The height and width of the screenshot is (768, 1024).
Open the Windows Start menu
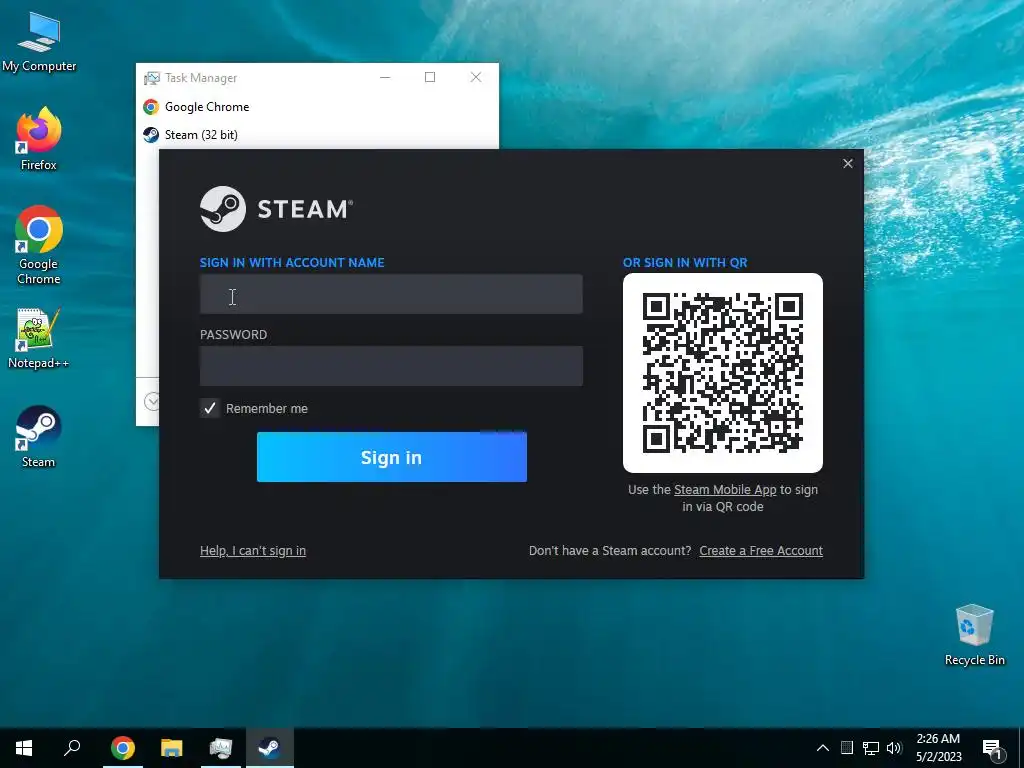[24, 748]
